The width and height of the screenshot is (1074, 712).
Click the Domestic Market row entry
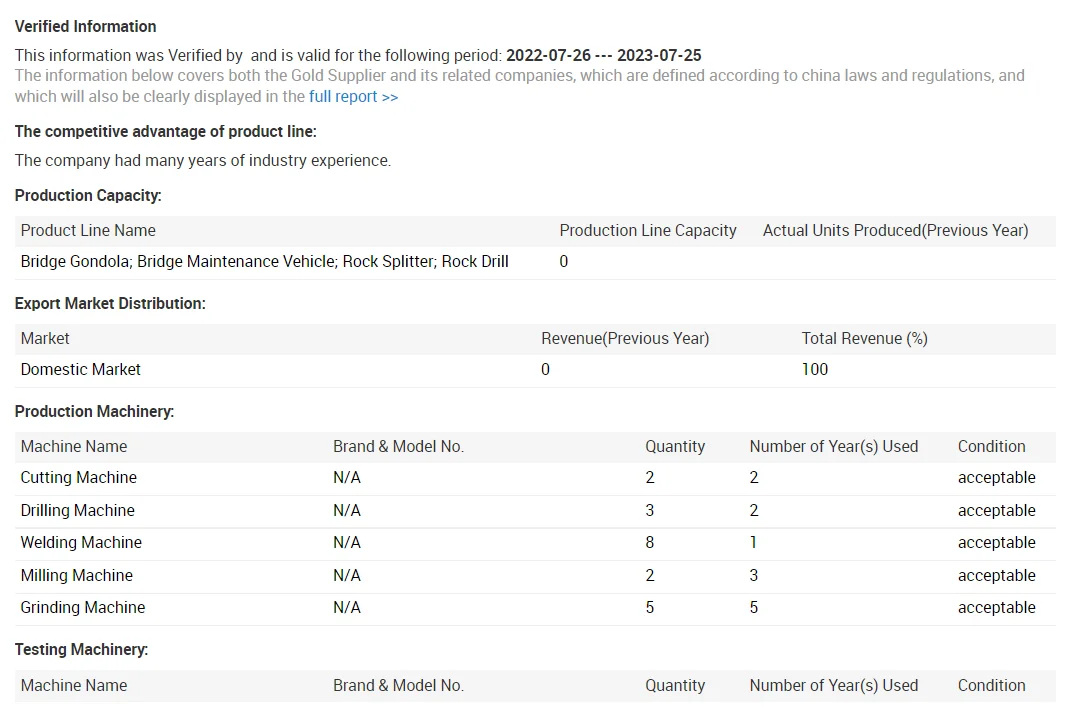(x=80, y=369)
